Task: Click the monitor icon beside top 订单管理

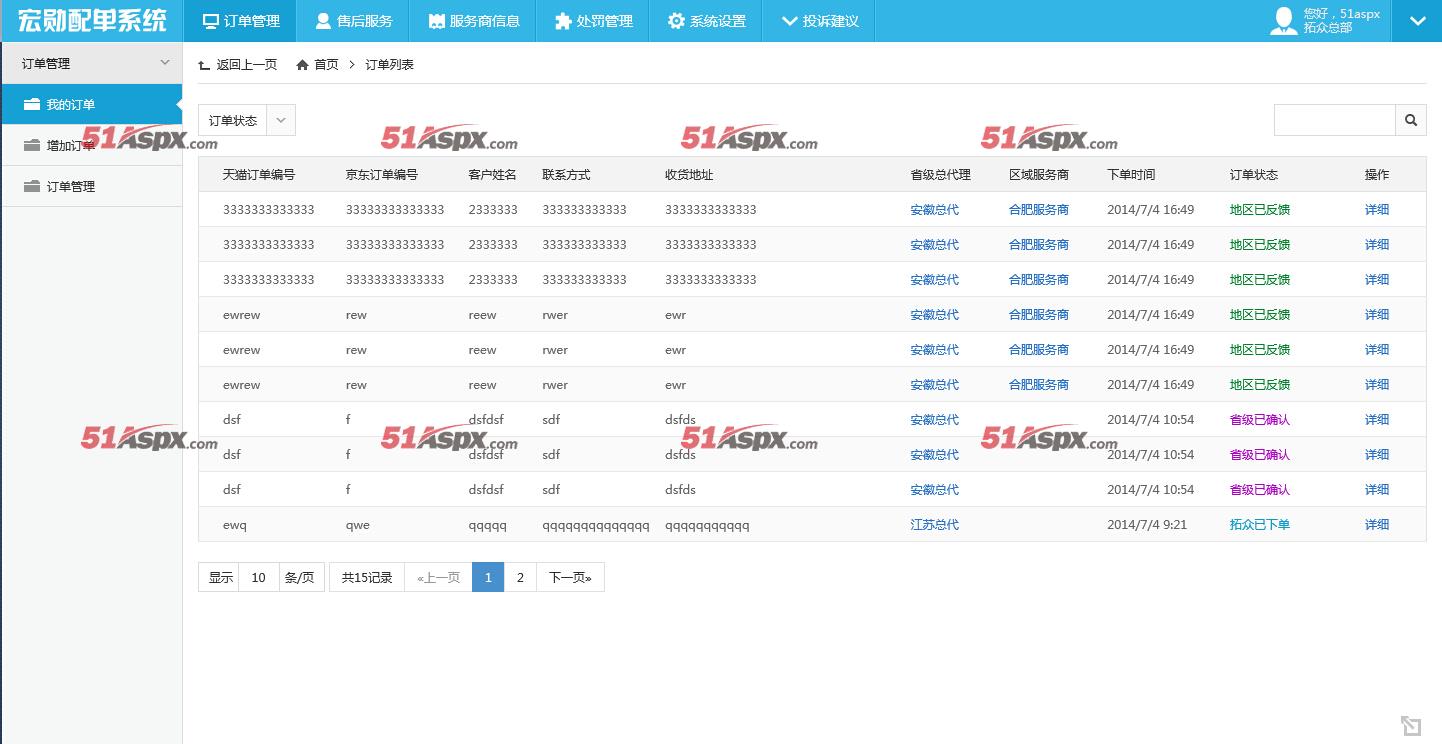Action: (x=210, y=21)
